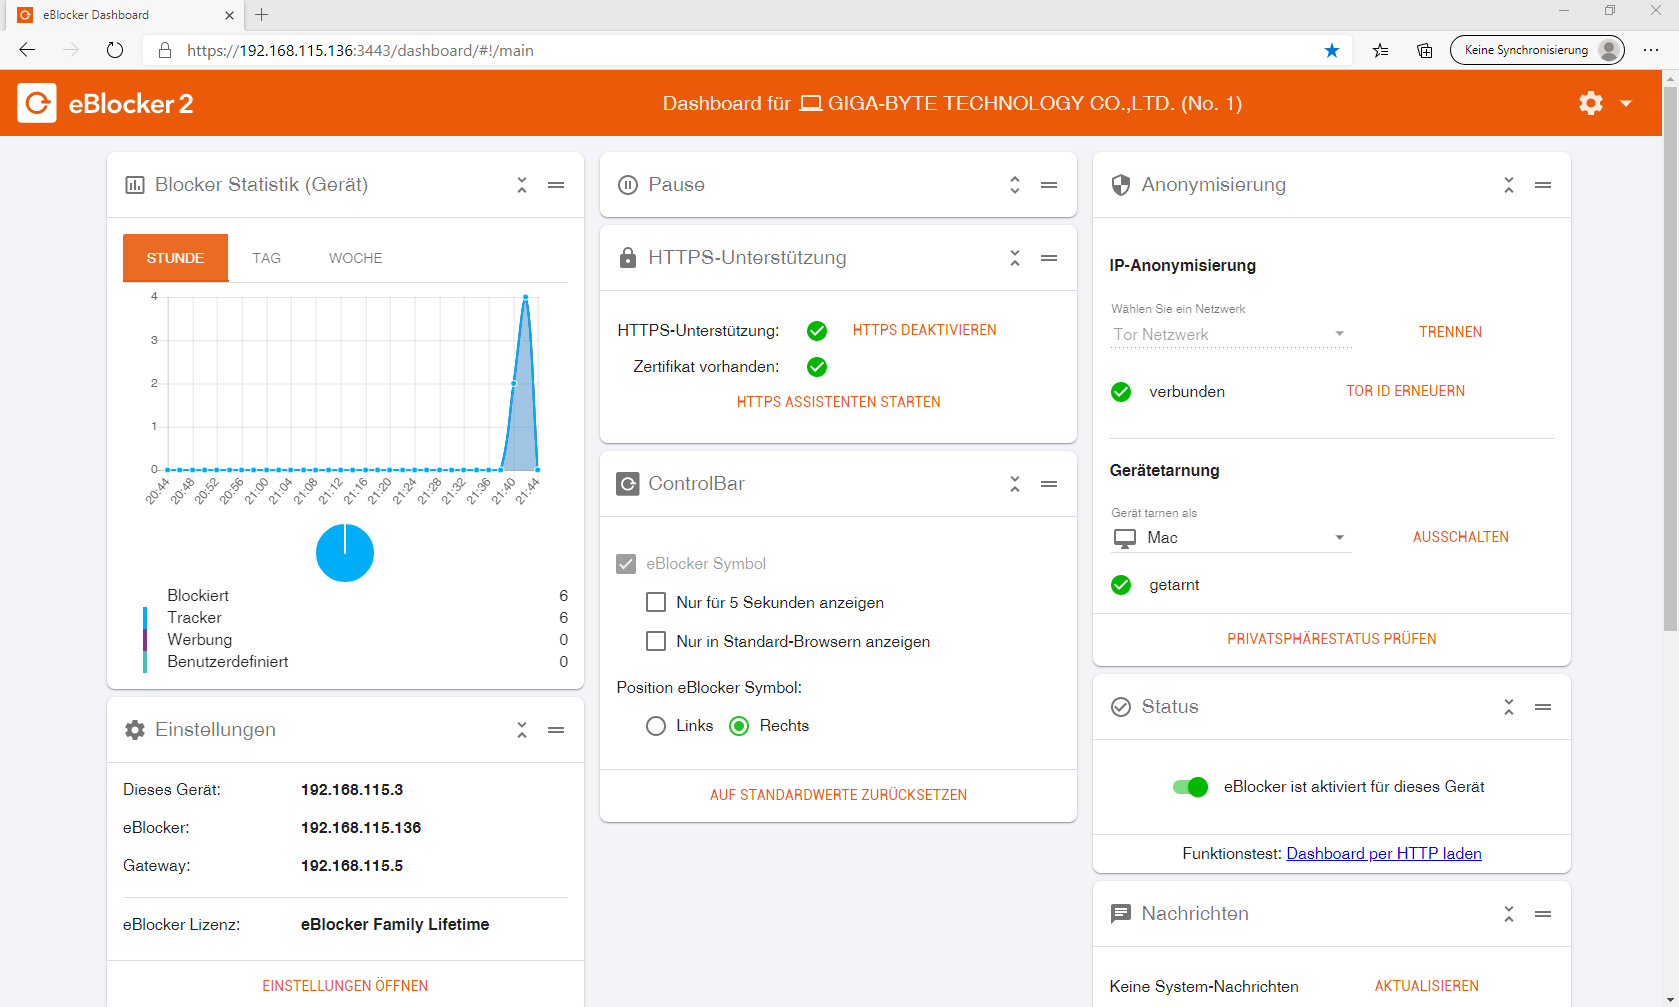
Task: View site info via address bar padlock
Action: [165, 50]
